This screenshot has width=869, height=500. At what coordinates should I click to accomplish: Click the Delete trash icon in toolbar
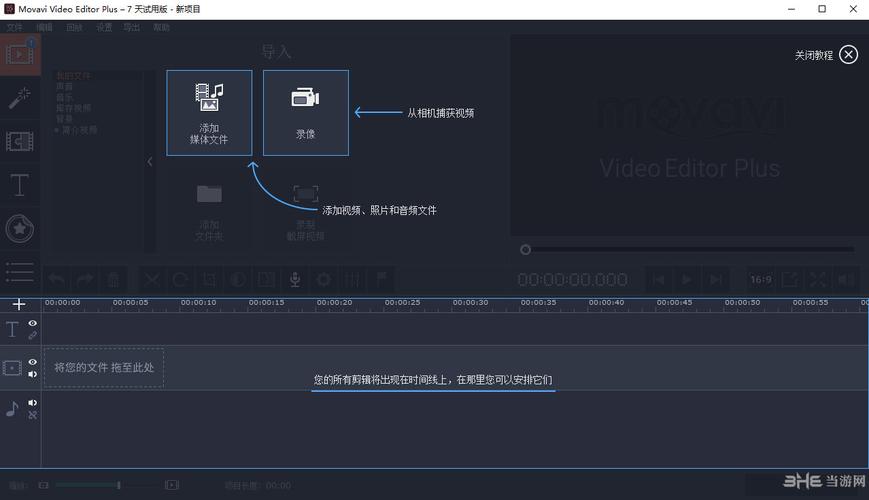pos(113,279)
